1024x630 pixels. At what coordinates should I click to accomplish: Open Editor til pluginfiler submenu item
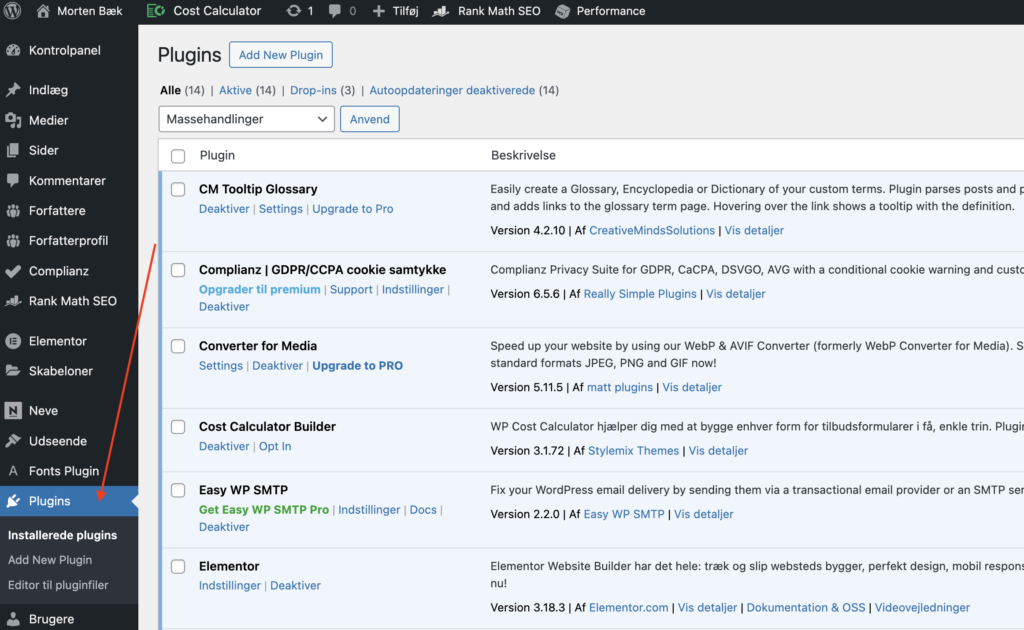pyautogui.click(x=58, y=585)
